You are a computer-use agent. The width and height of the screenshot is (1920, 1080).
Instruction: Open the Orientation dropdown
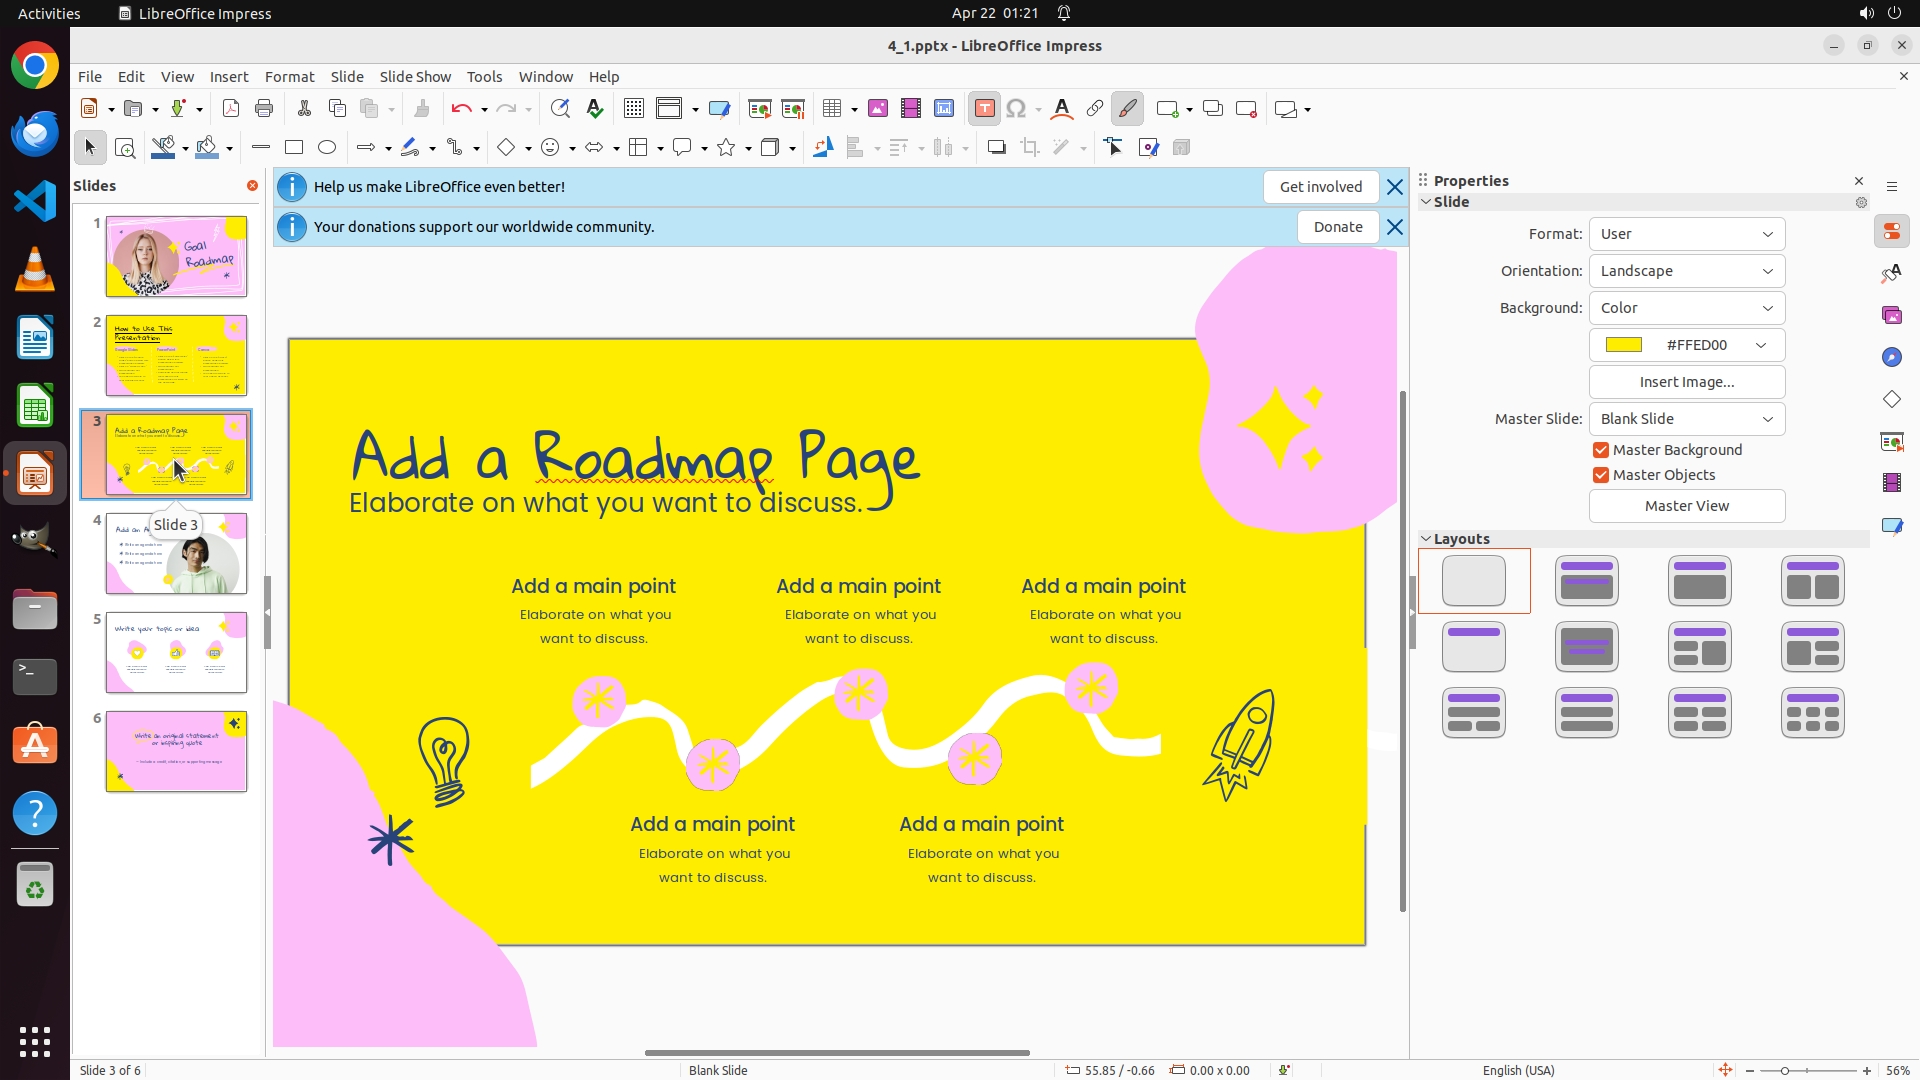pyautogui.click(x=1686, y=271)
